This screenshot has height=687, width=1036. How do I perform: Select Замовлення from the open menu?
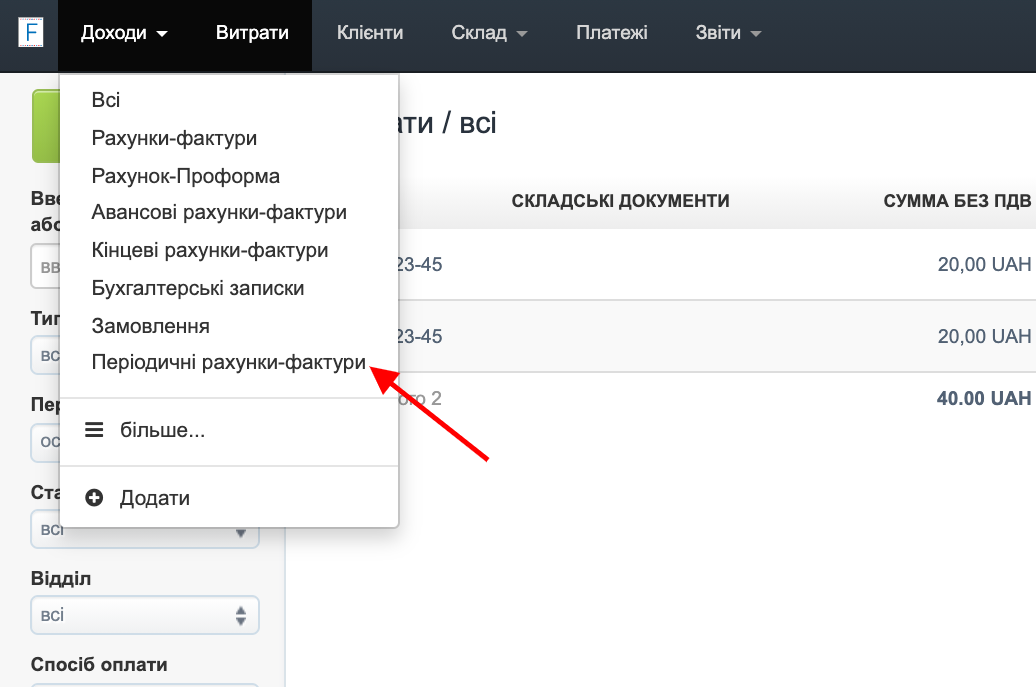click(151, 325)
